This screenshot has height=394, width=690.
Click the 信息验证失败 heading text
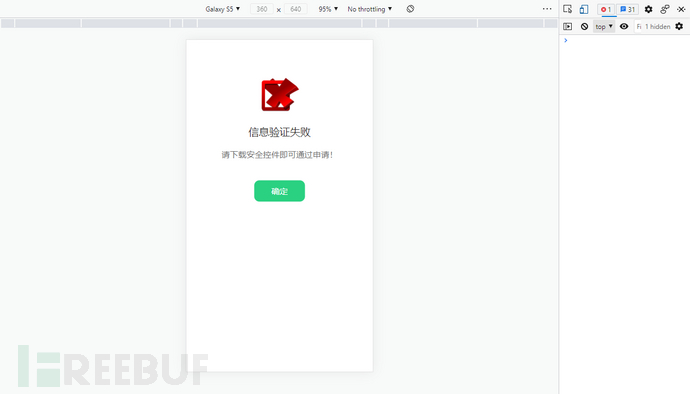click(x=279, y=132)
